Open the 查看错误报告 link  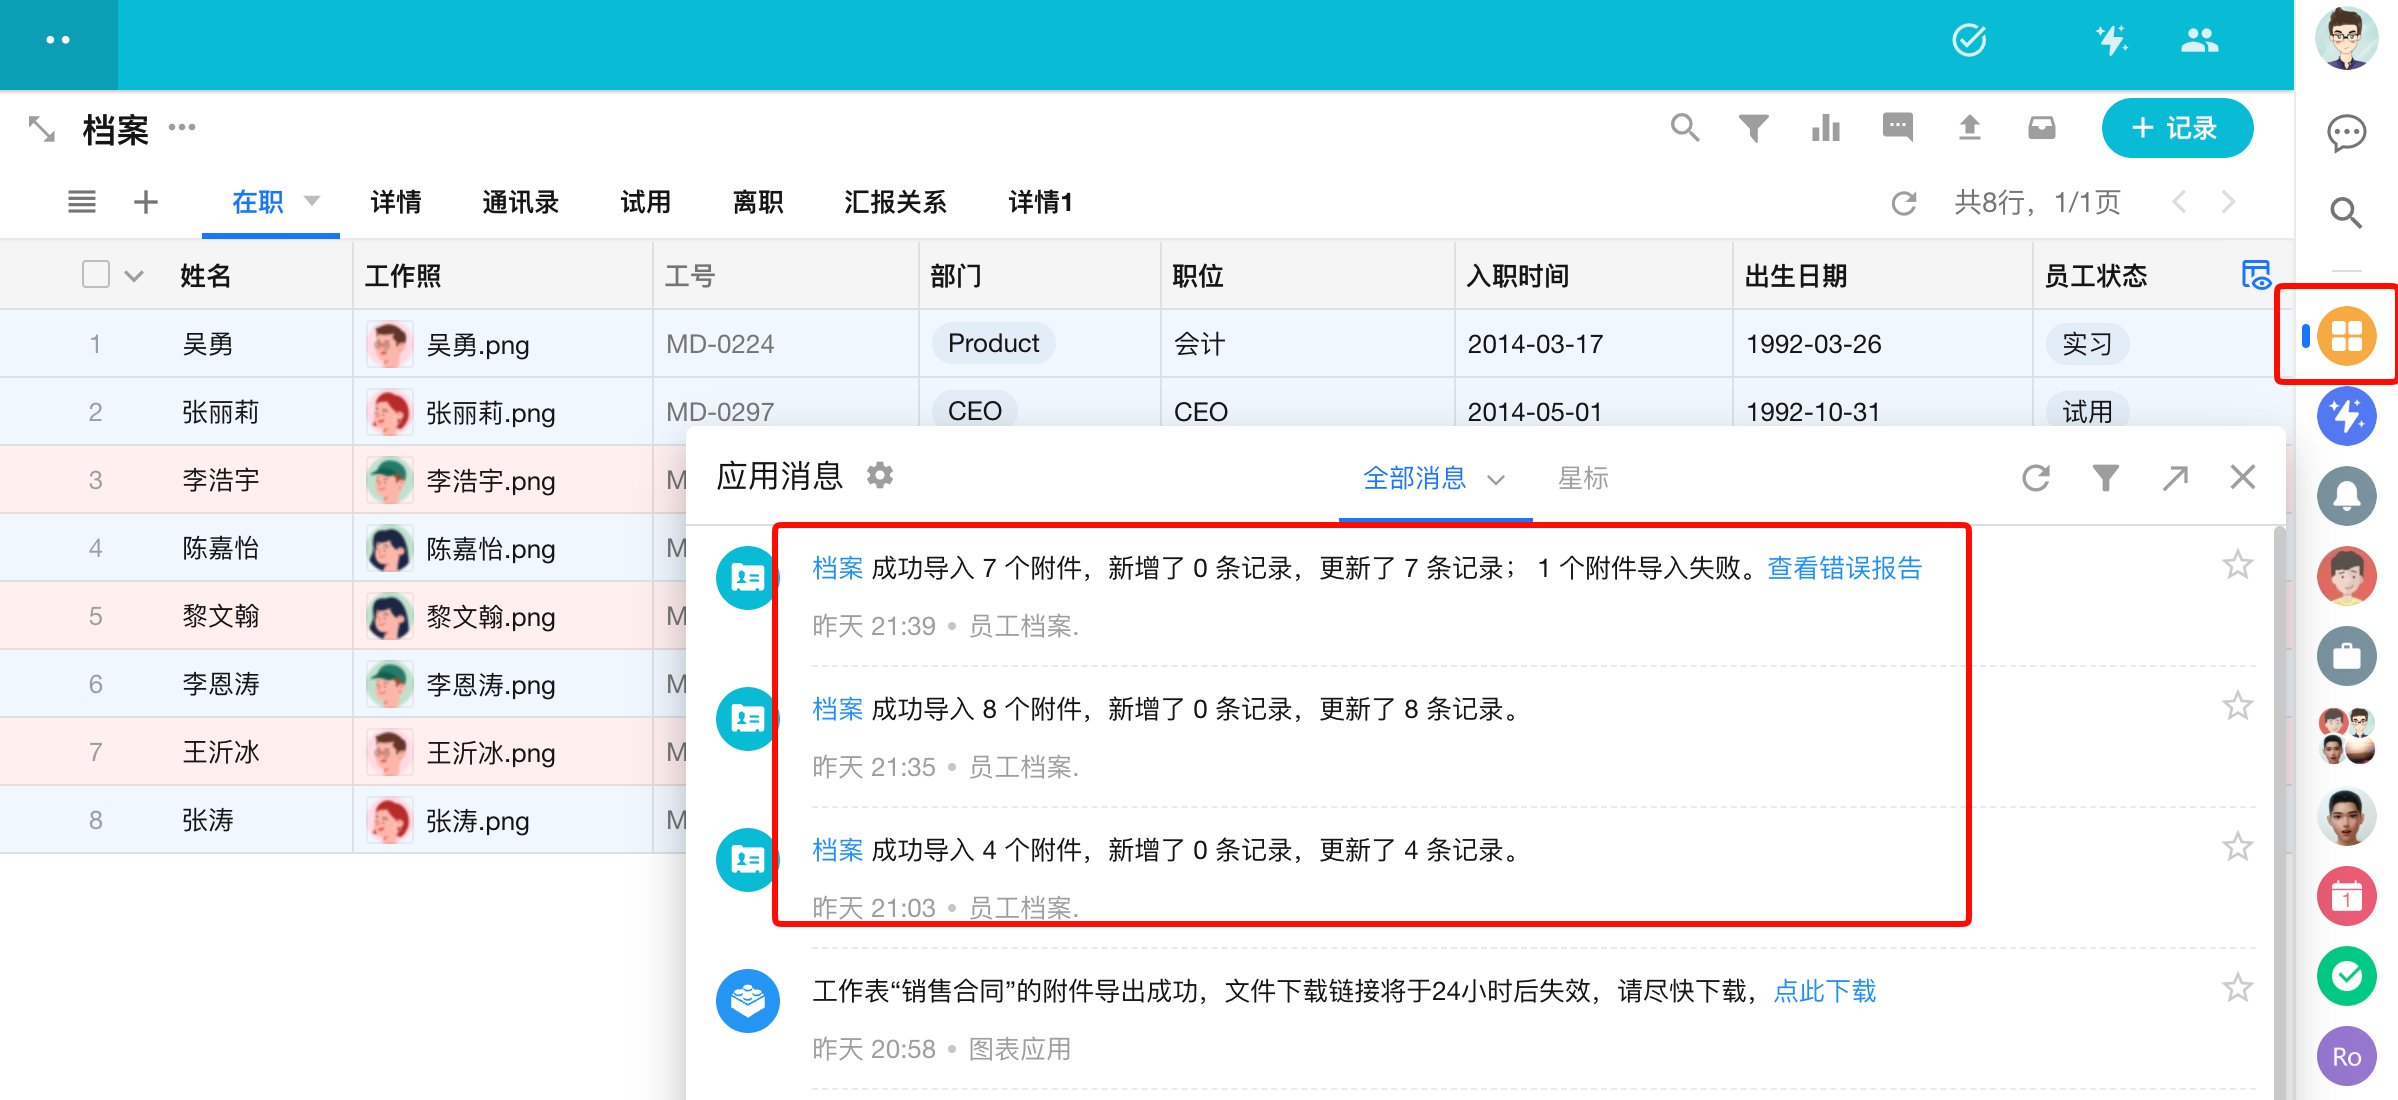(1844, 568)
